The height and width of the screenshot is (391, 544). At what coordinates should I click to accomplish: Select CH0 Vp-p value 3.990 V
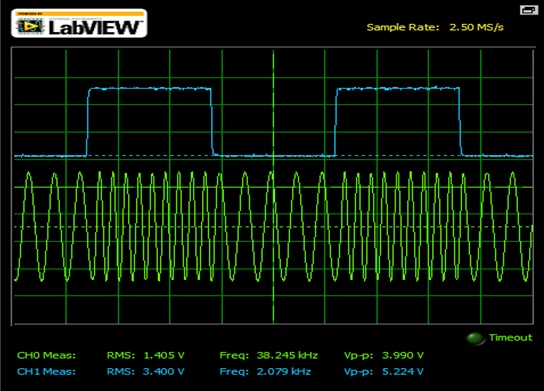402,355
